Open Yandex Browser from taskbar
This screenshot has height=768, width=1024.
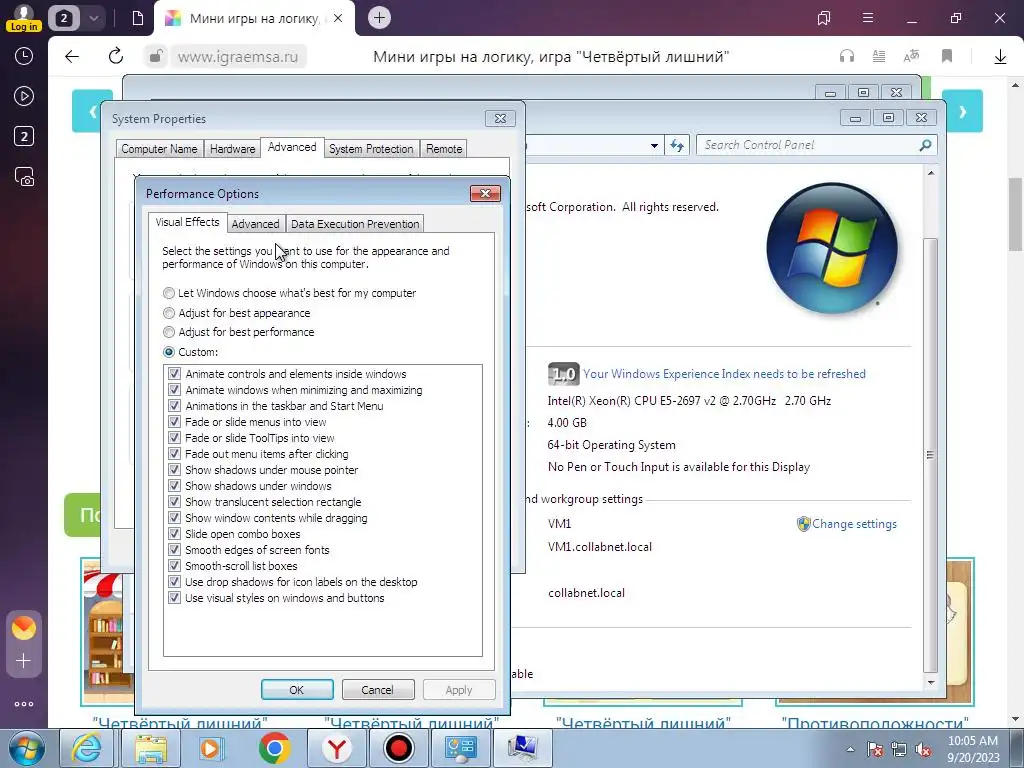(337, 748)
